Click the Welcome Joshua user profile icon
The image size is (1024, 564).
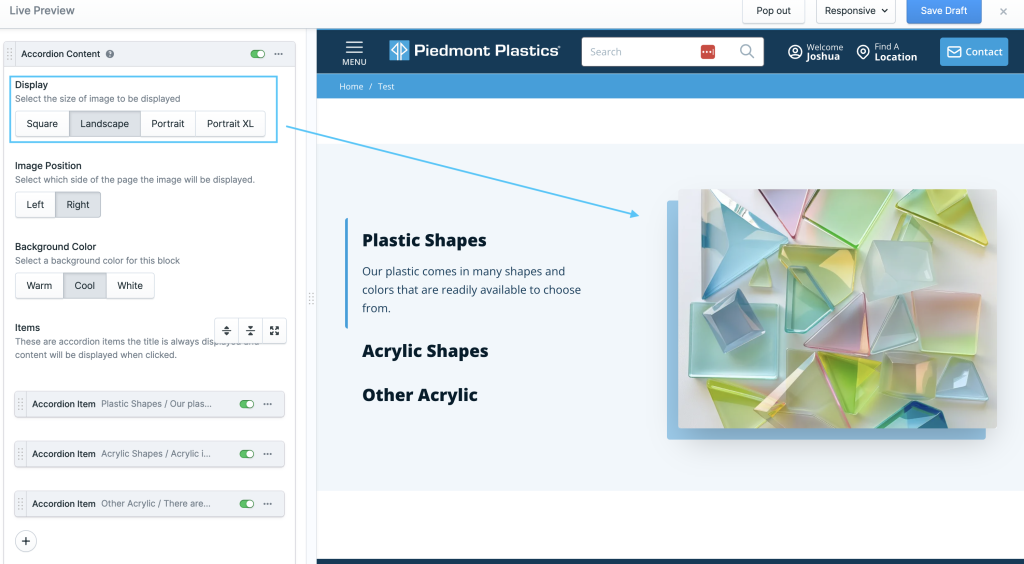[795, 52]
